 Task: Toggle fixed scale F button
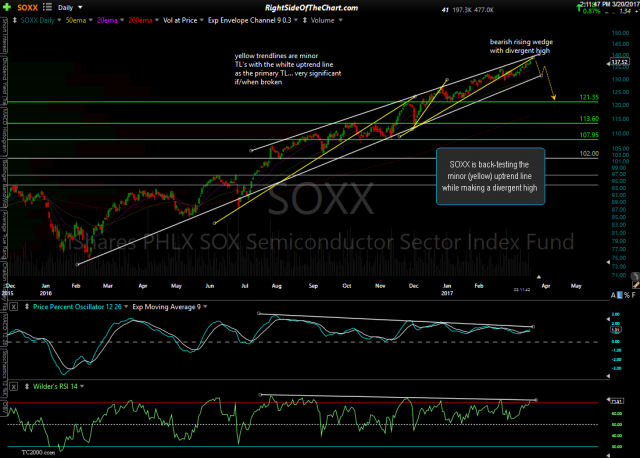[633, 295]
